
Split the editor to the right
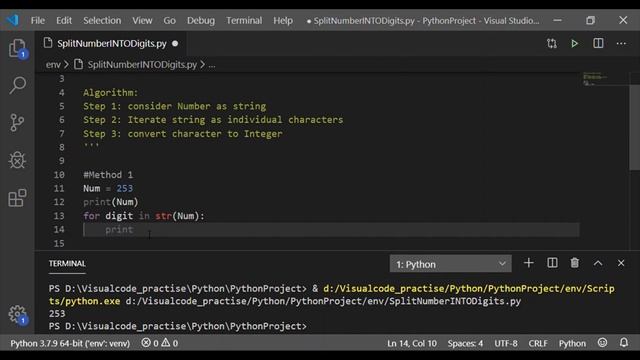pos(598,43)
